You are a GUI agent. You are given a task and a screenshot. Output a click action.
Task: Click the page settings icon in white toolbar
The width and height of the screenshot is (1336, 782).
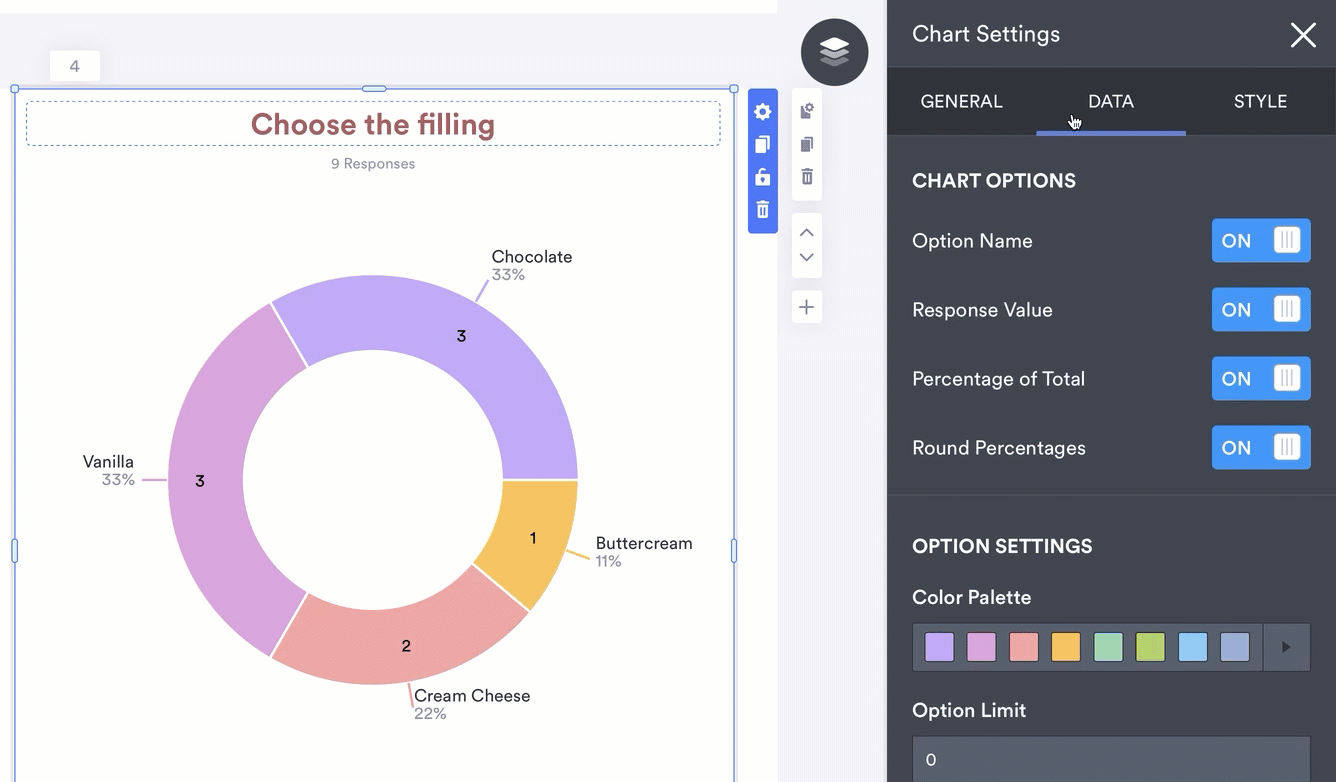[x=807, y=111]
